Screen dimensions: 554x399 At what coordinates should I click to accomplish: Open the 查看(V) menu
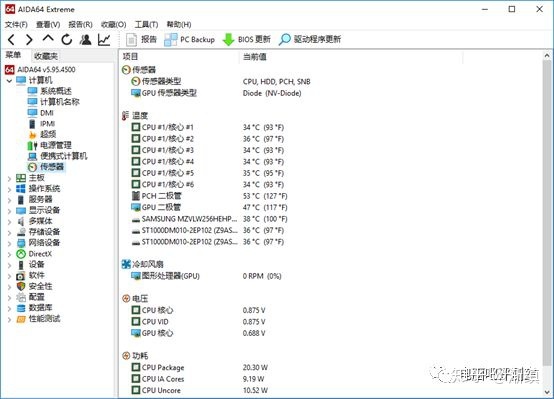tap(48, 24)
